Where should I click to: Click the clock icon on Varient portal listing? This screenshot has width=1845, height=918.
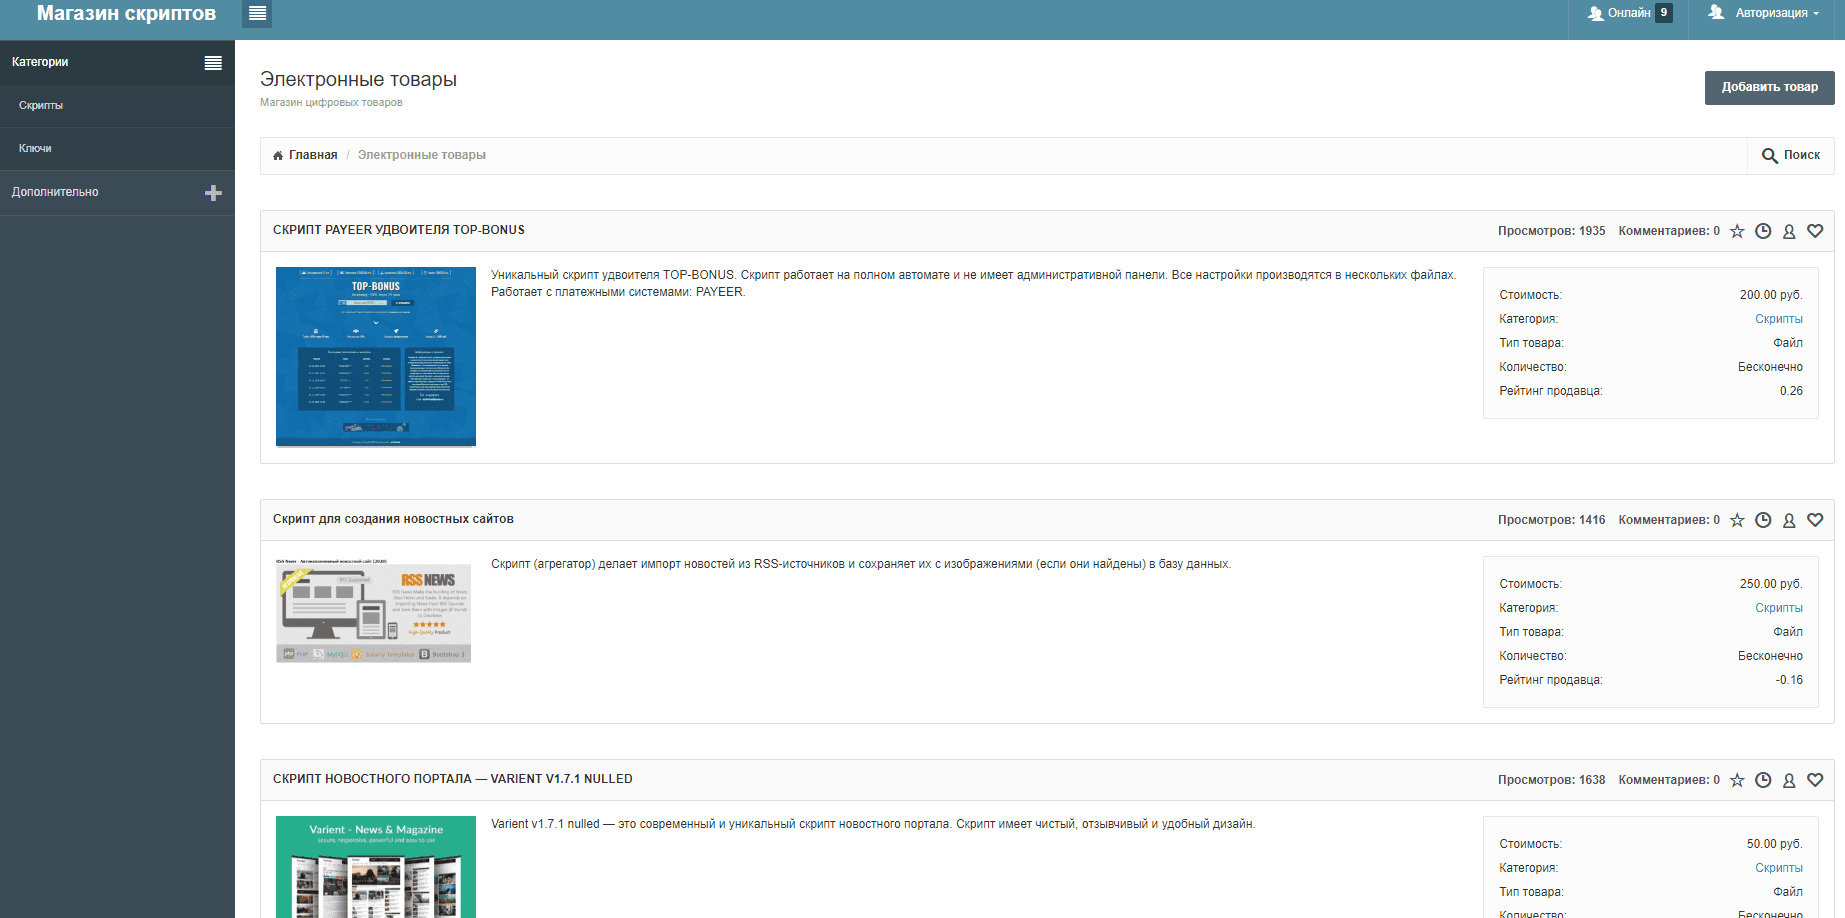point(1763,780)
